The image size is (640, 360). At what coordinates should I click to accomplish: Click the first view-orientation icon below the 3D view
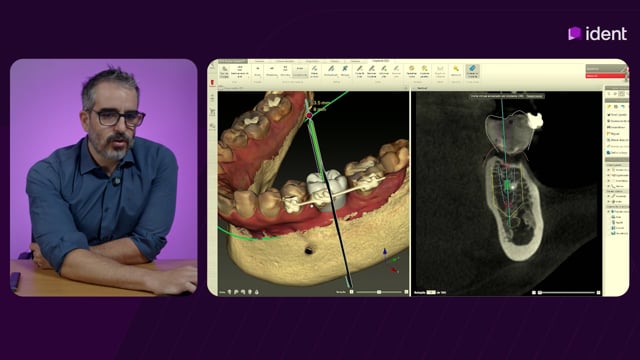click(229, 292)
